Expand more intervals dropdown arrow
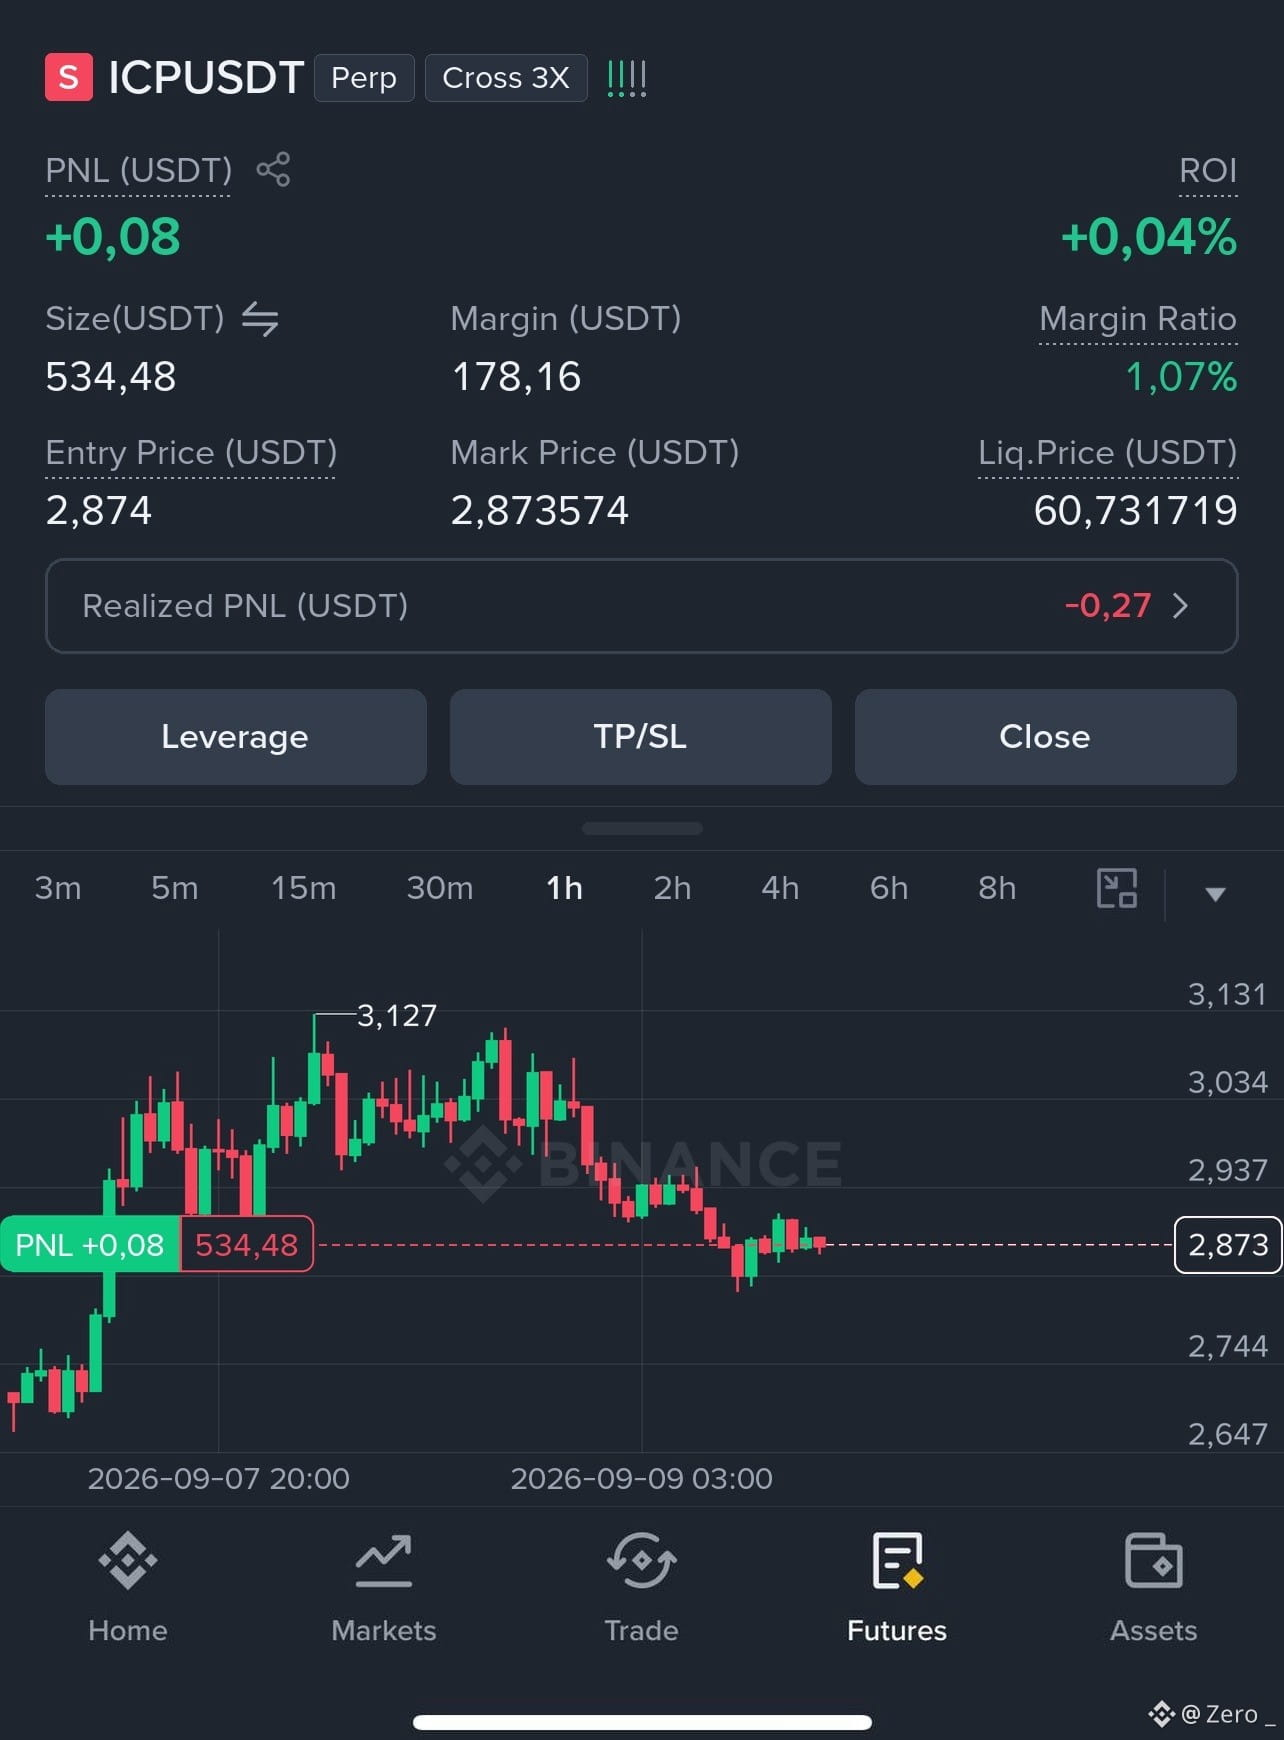Image resolution: width=1284 pixels, height=1740 pixels. pyautogui.click(x=1215, y=894)
